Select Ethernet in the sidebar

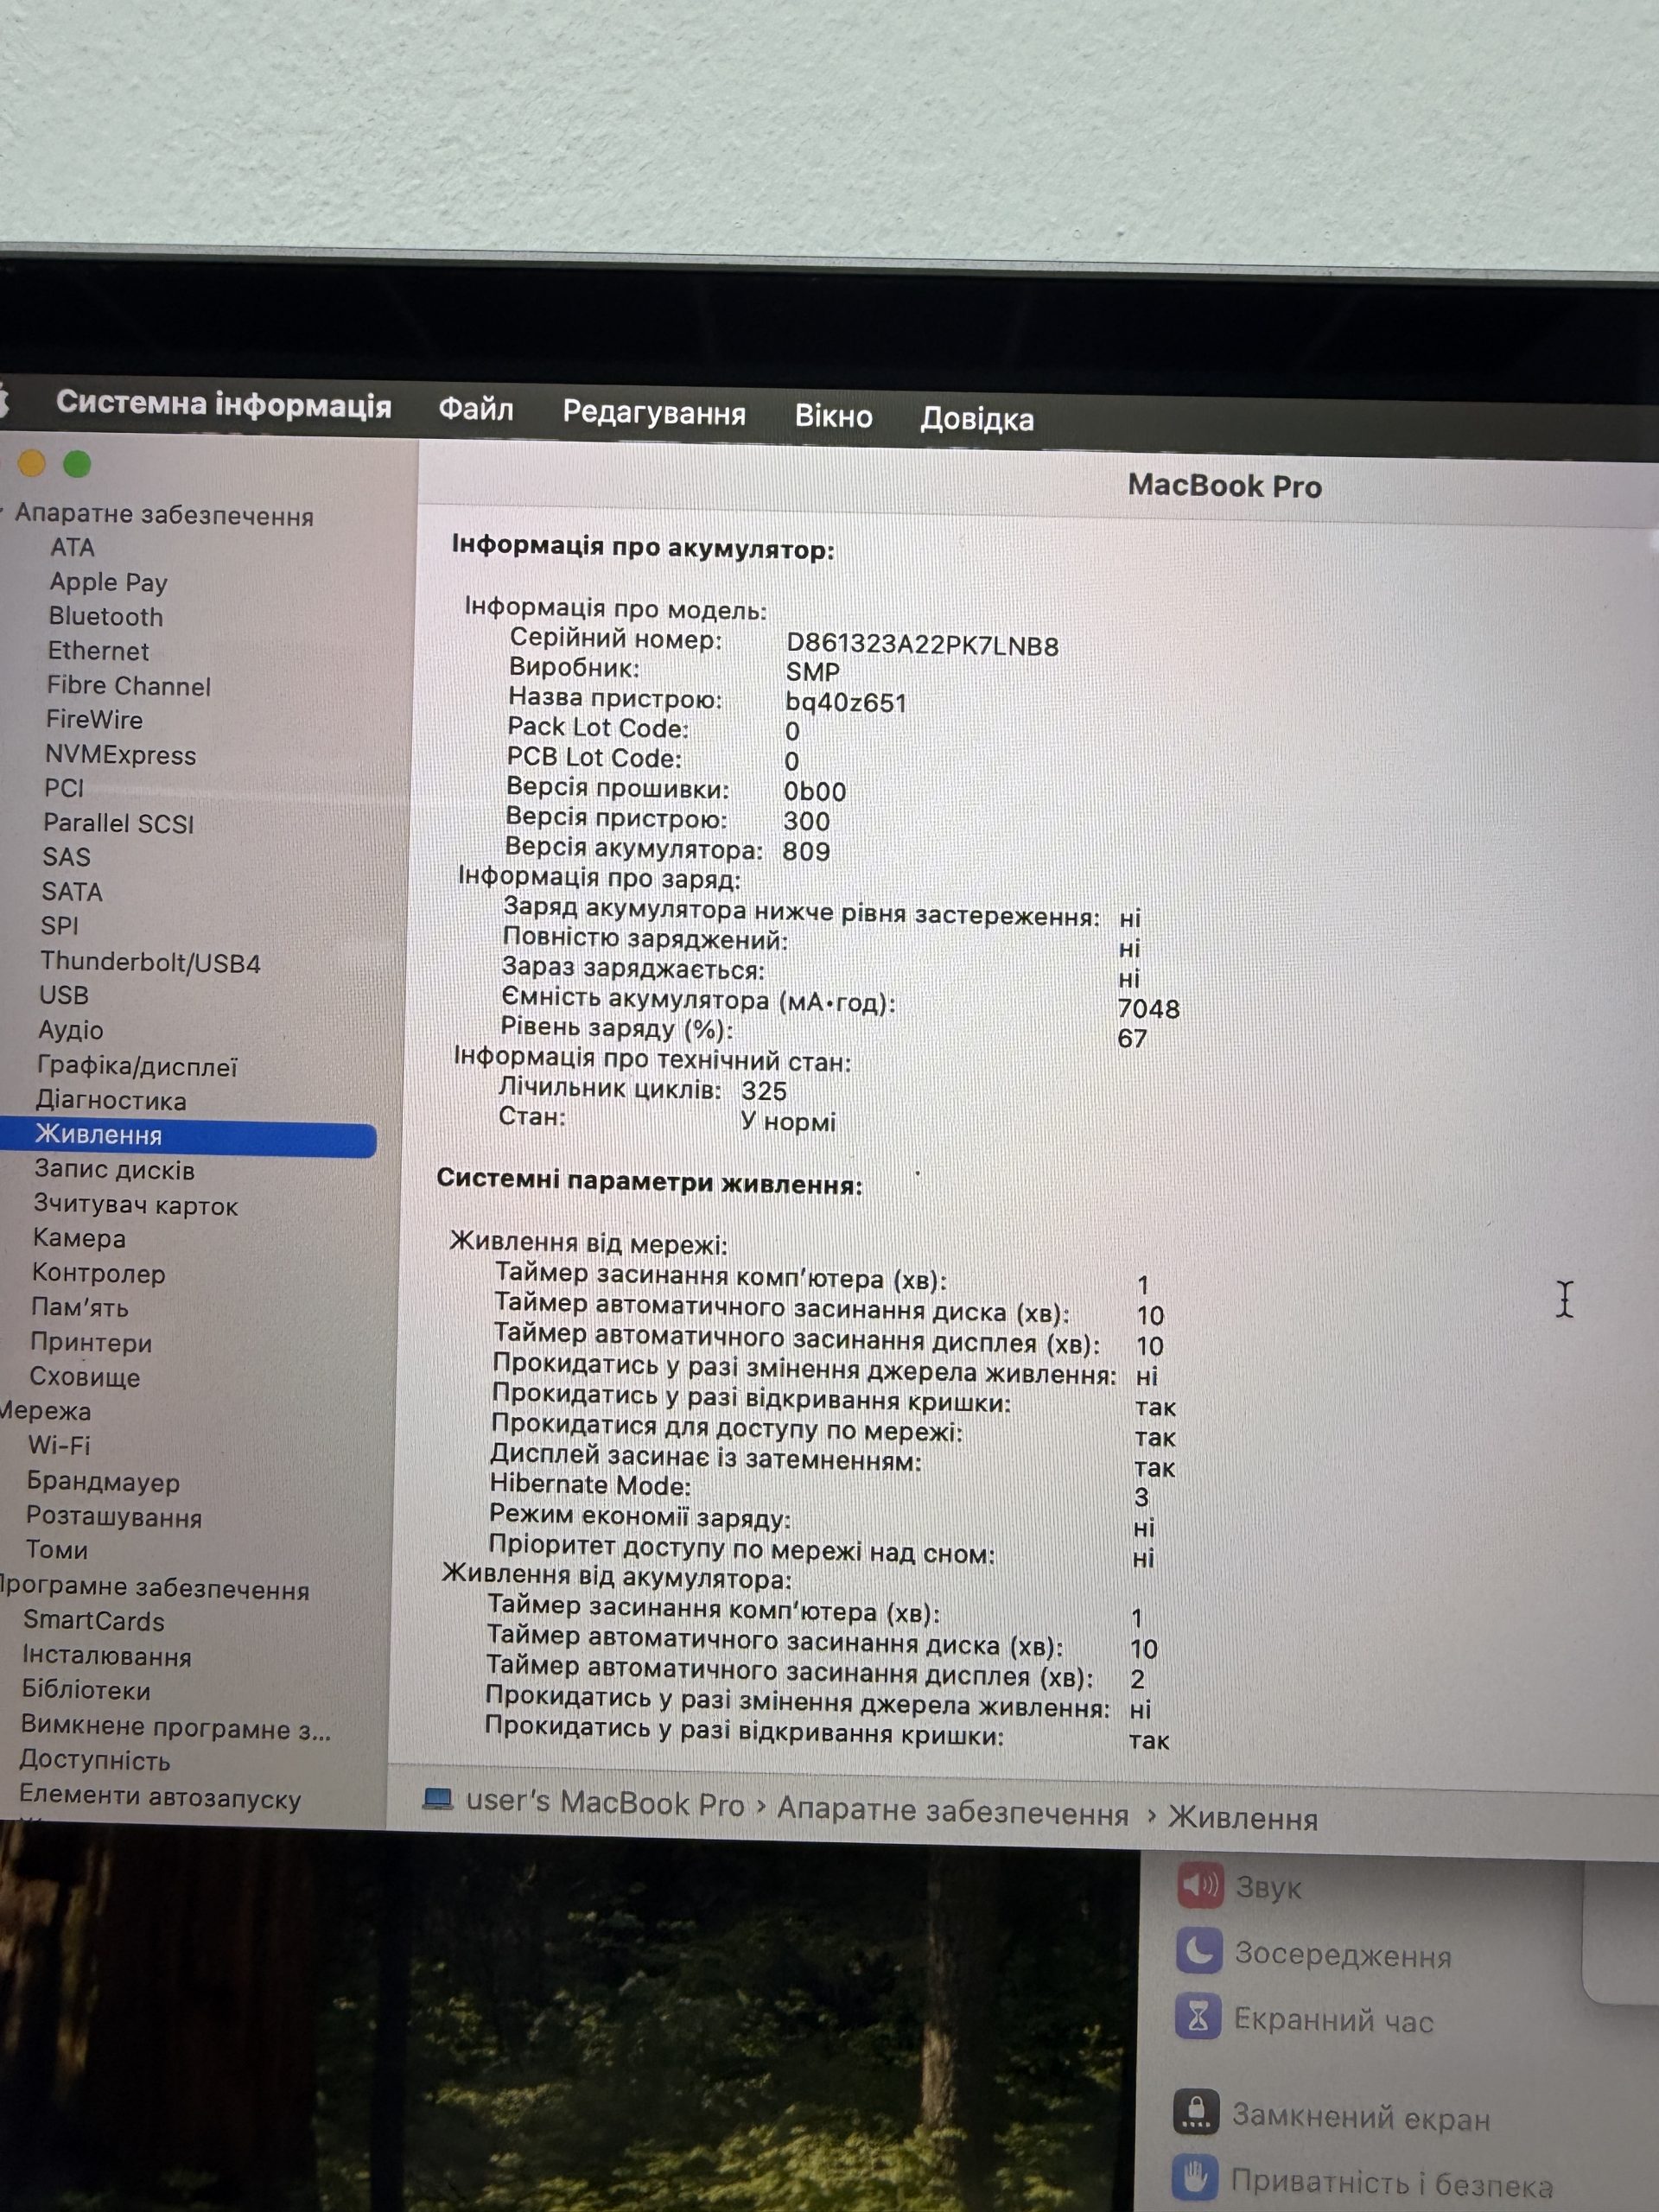click(98, 651)
